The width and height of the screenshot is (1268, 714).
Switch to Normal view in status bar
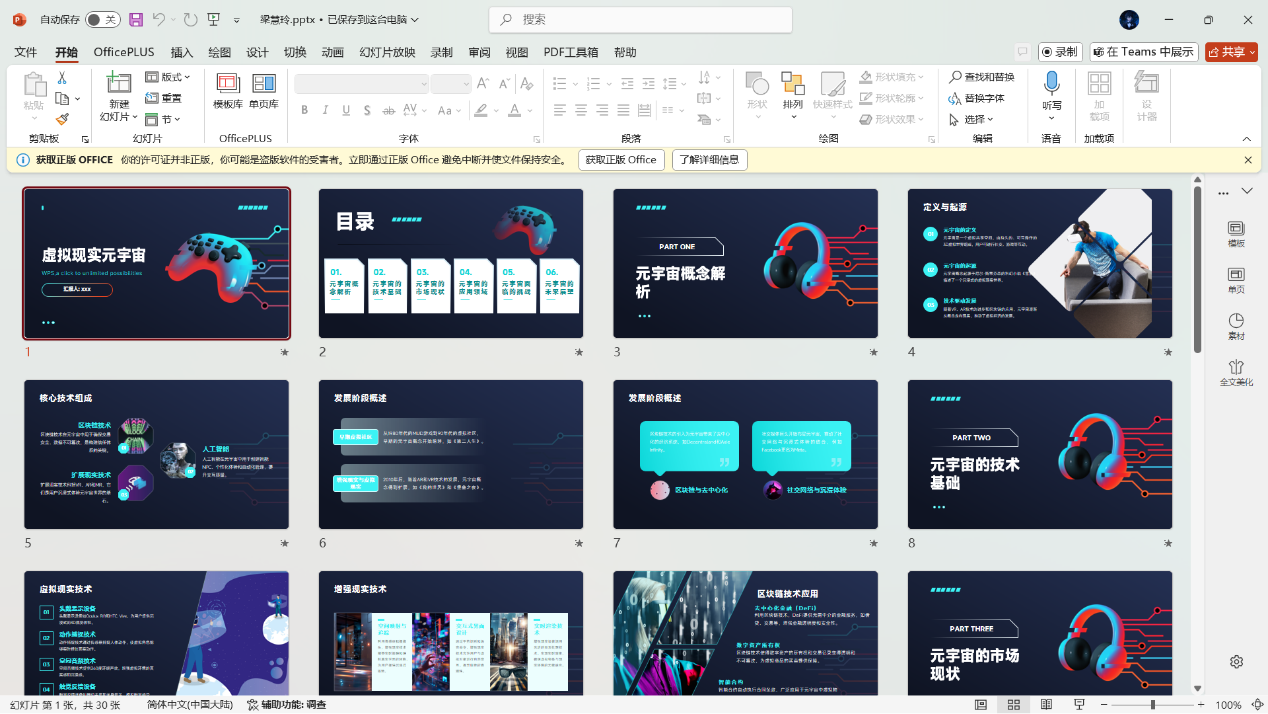(981, 705)
